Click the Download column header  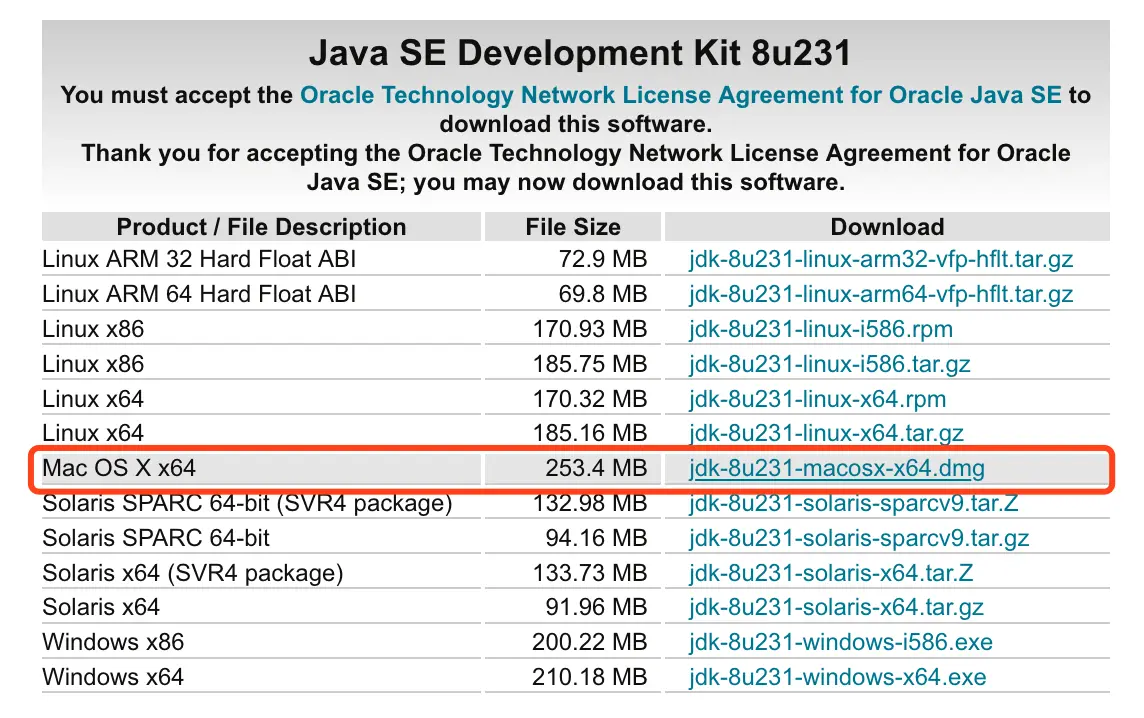pos(887,227)
